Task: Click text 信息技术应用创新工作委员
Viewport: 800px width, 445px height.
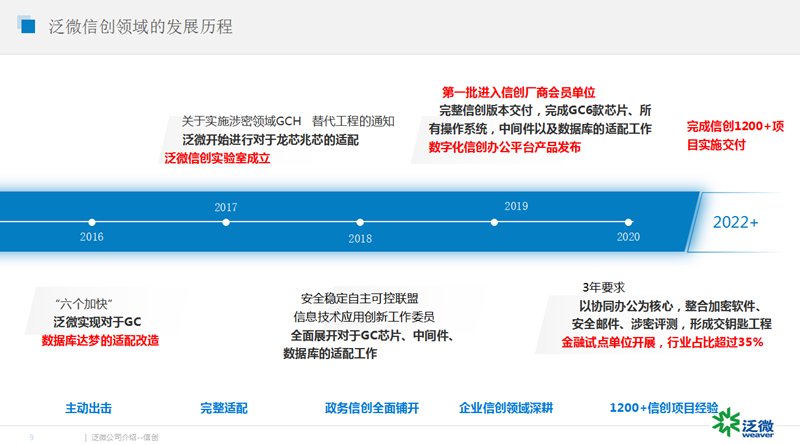Action: tap(364, 317)
